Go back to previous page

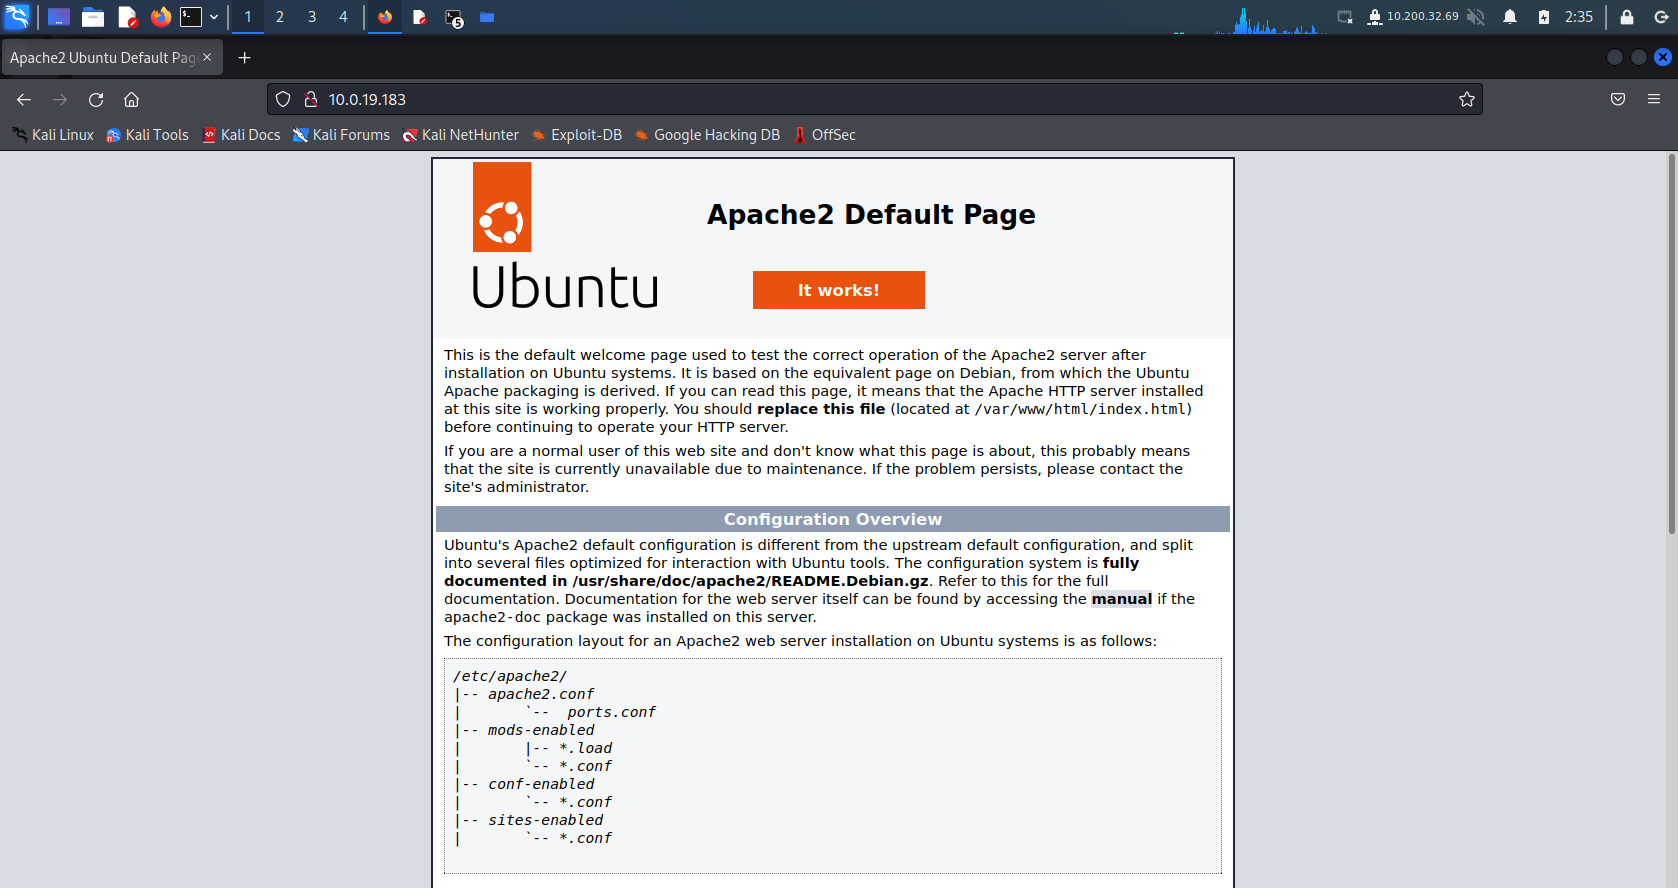click(x=24, y=100)
